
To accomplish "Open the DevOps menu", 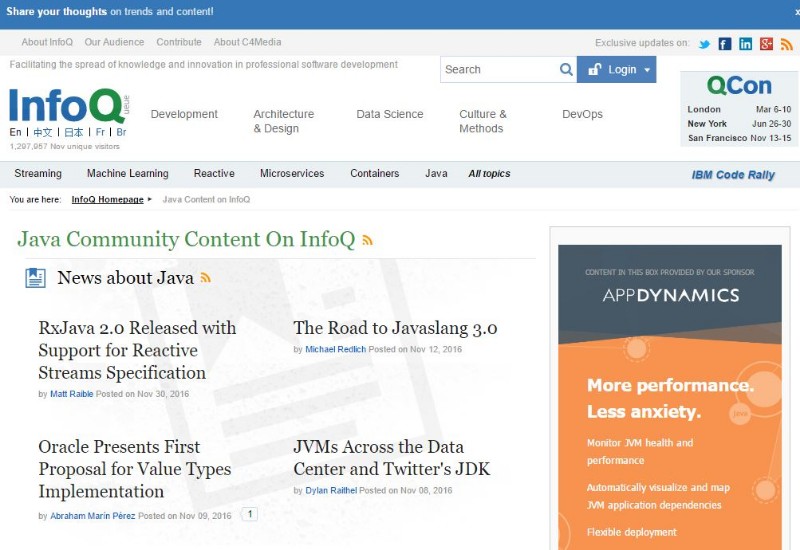I will point(582,114).
